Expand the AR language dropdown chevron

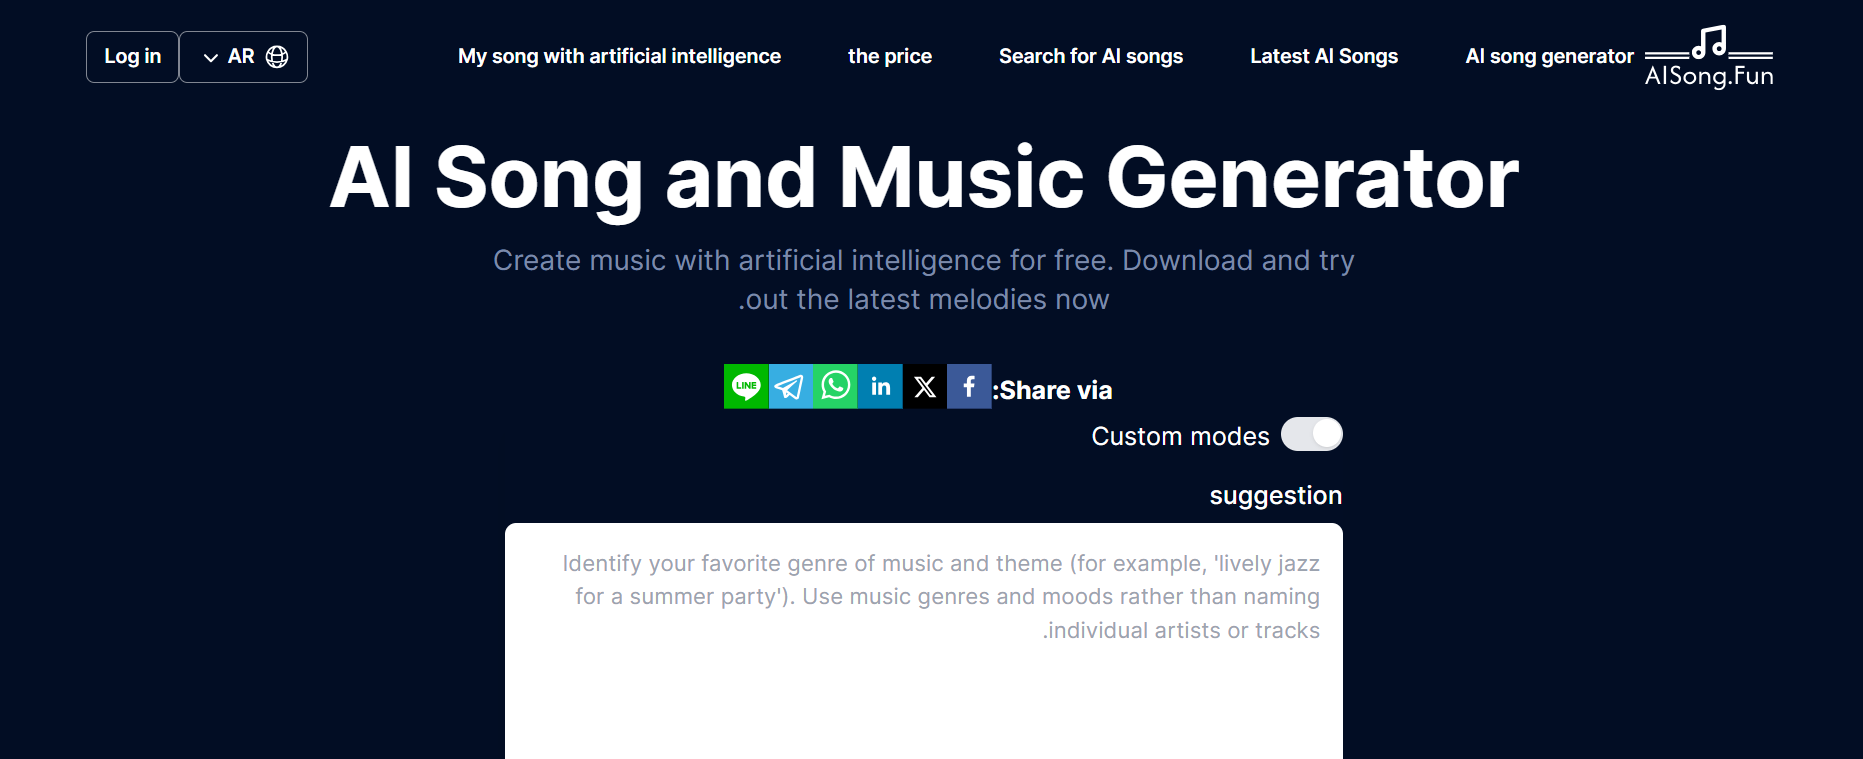(211, 58)
